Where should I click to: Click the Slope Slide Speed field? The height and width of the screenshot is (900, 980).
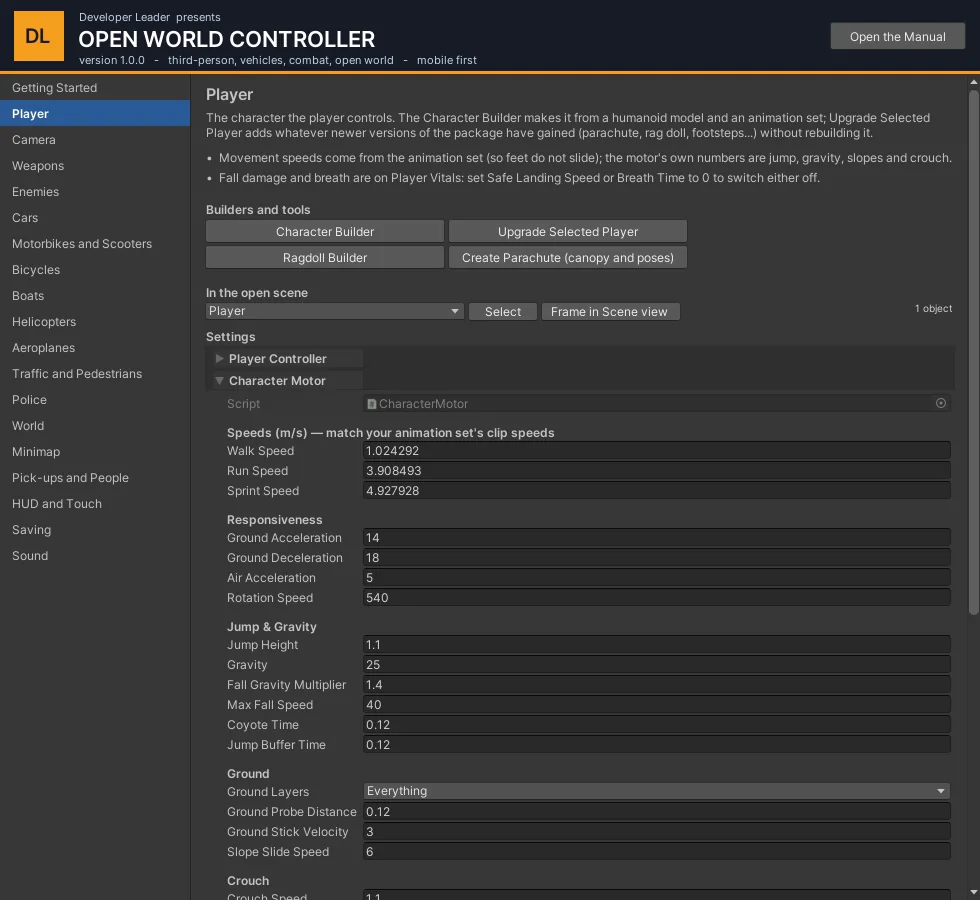pyautogui.click(x=656, y=851)
